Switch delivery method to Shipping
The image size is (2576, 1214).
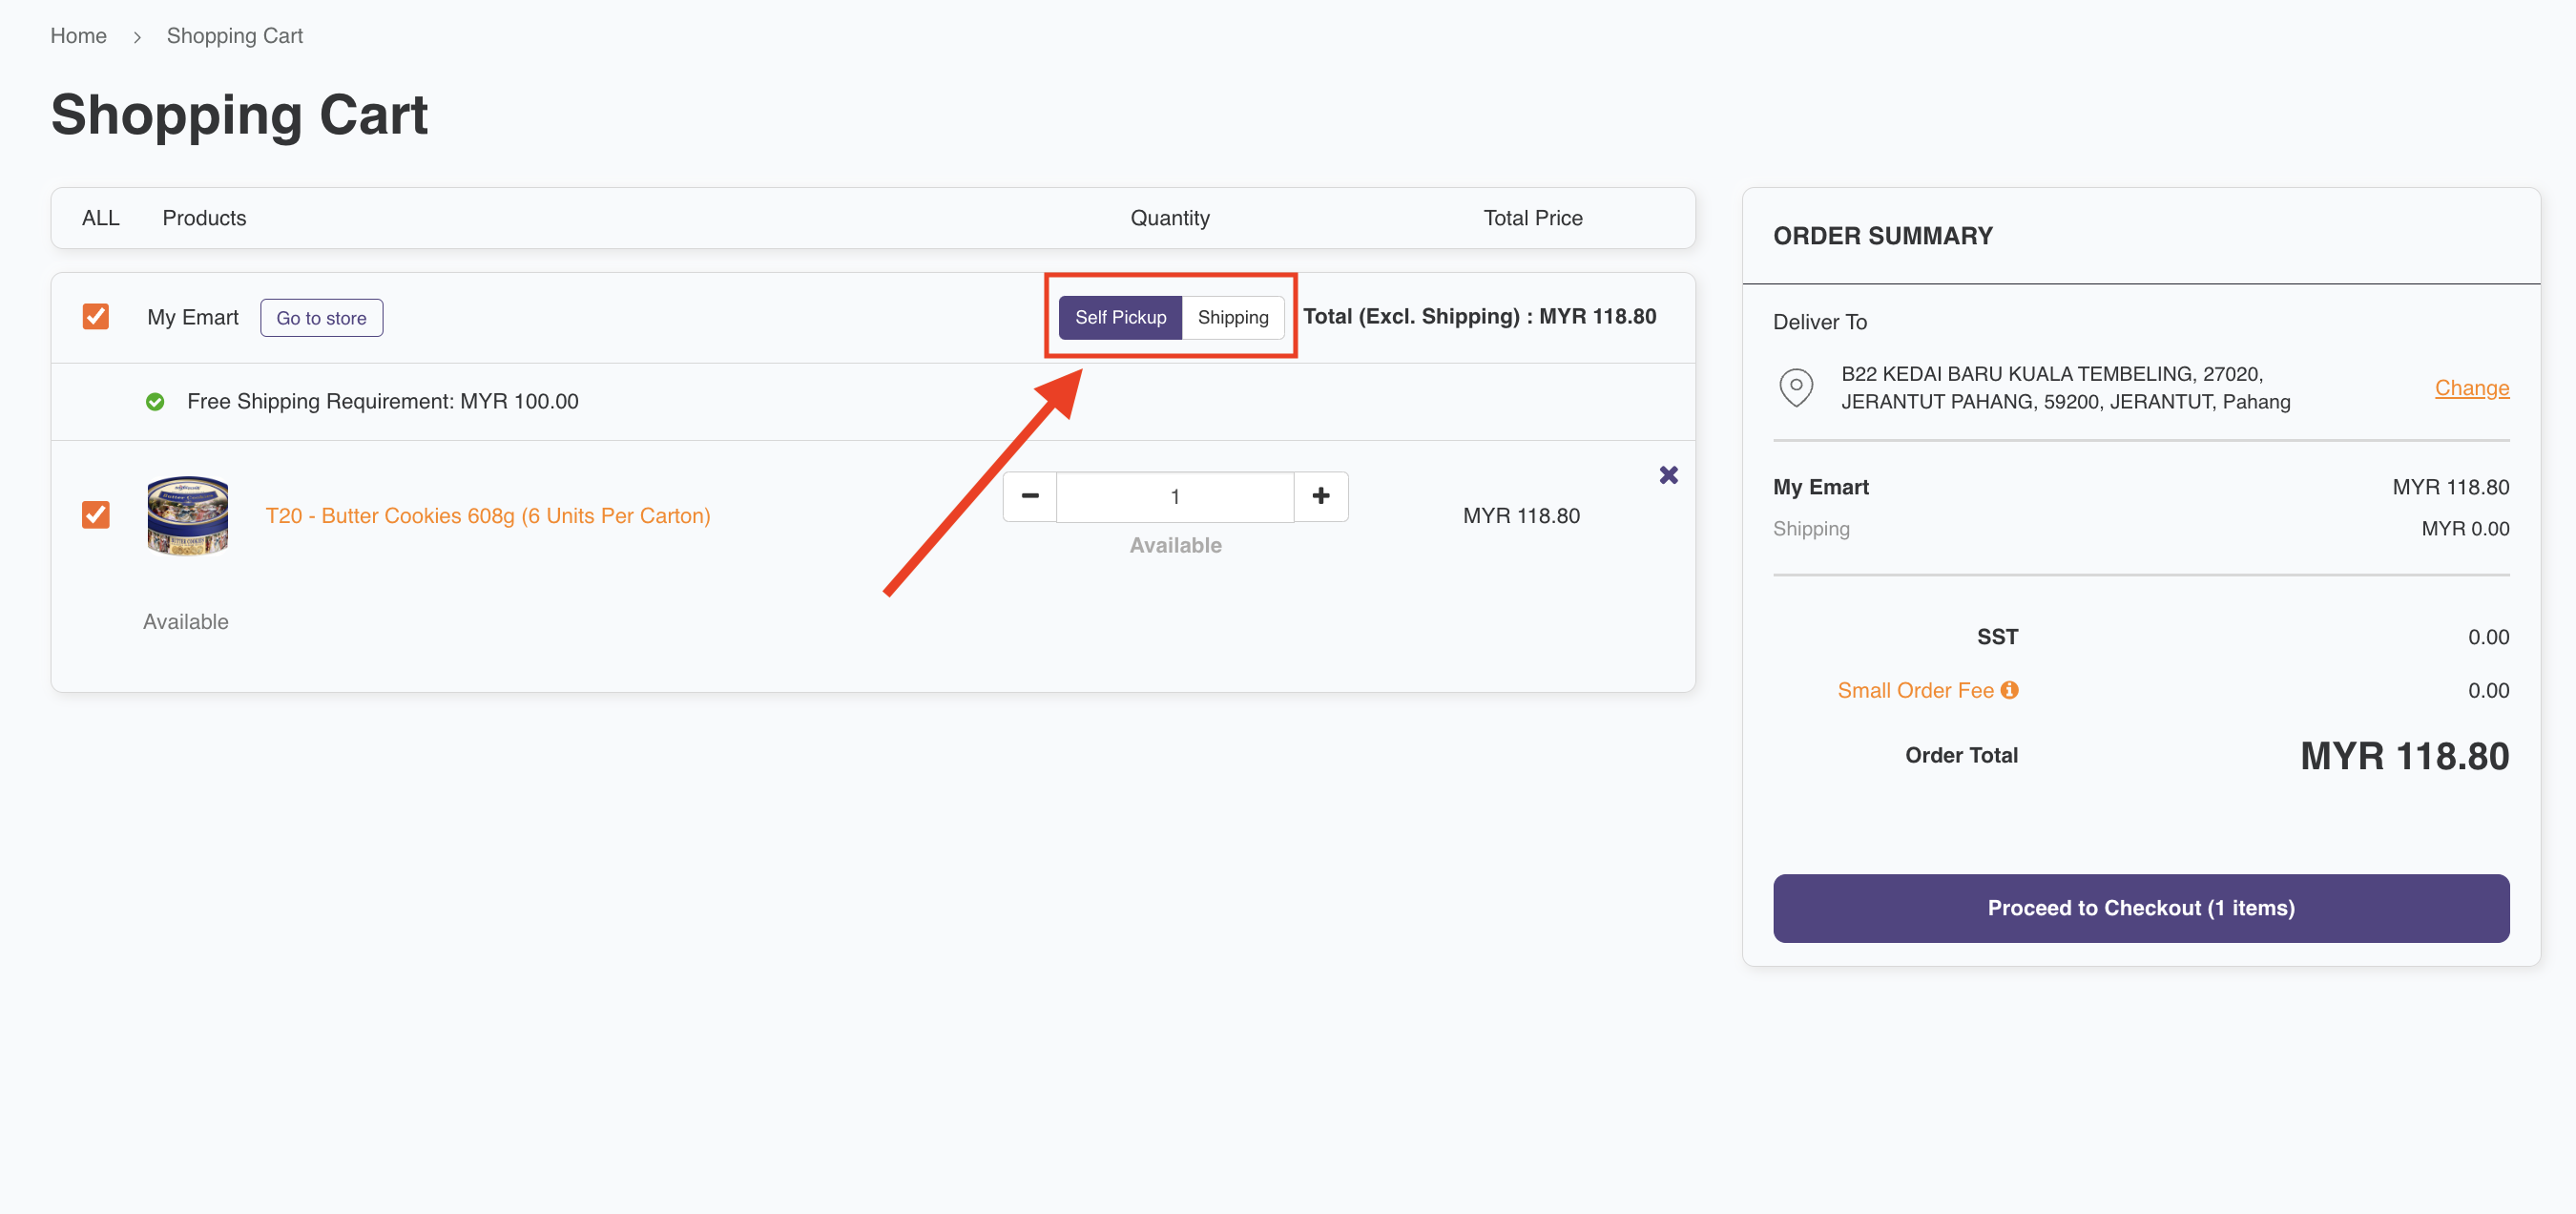click(x=1232, y=317)
